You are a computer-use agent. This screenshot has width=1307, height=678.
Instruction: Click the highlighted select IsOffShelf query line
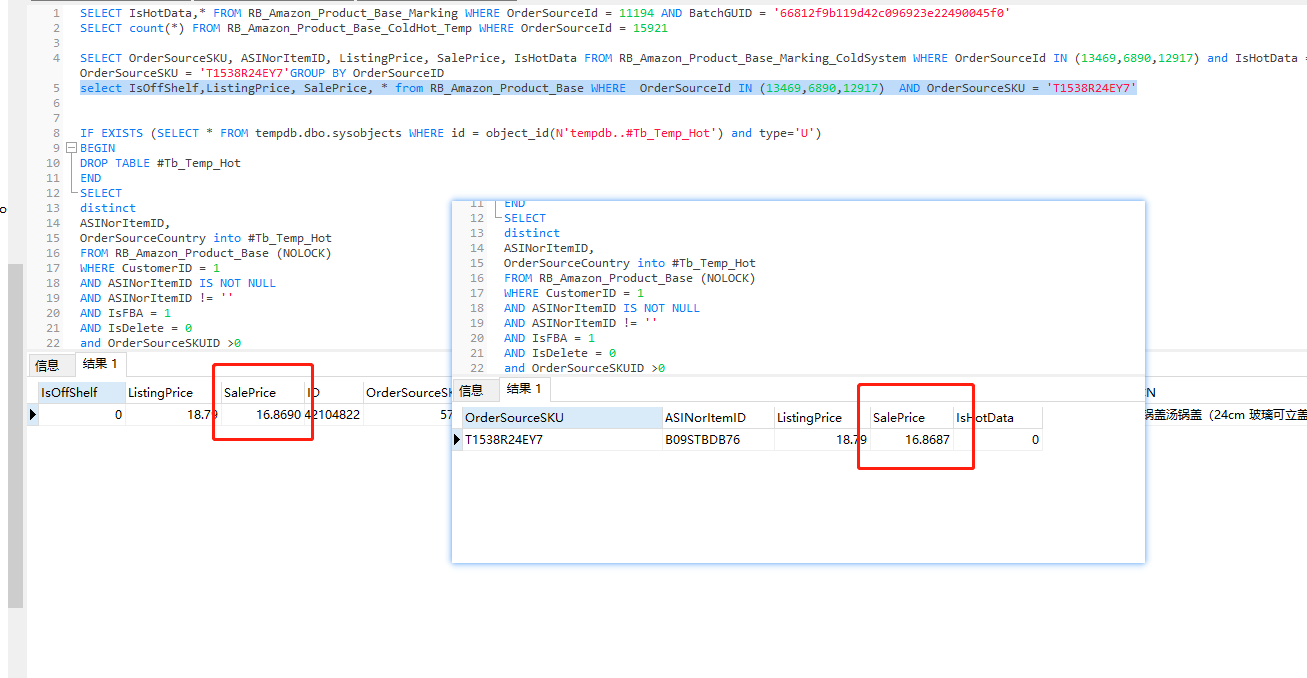tap(608, 88)
